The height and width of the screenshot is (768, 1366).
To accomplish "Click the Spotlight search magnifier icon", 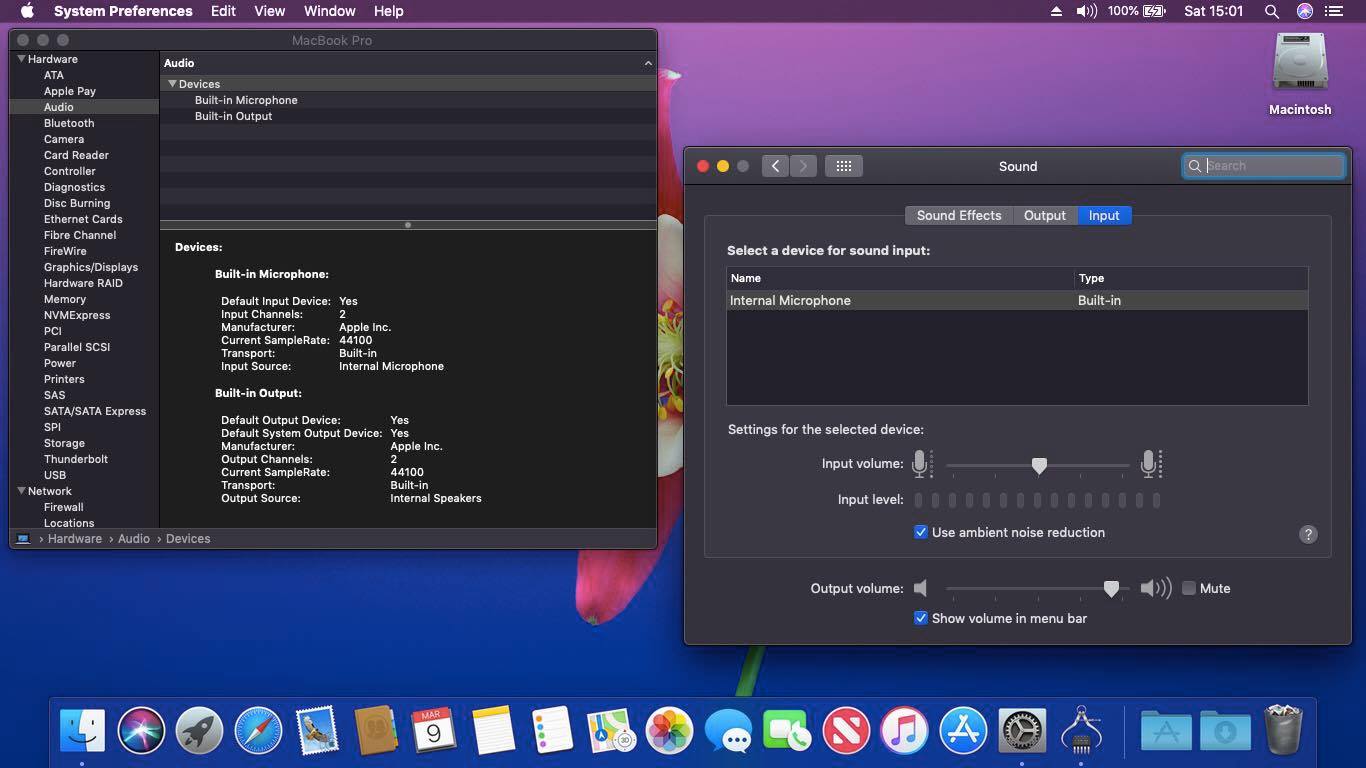I will [x=1271, y=11].
